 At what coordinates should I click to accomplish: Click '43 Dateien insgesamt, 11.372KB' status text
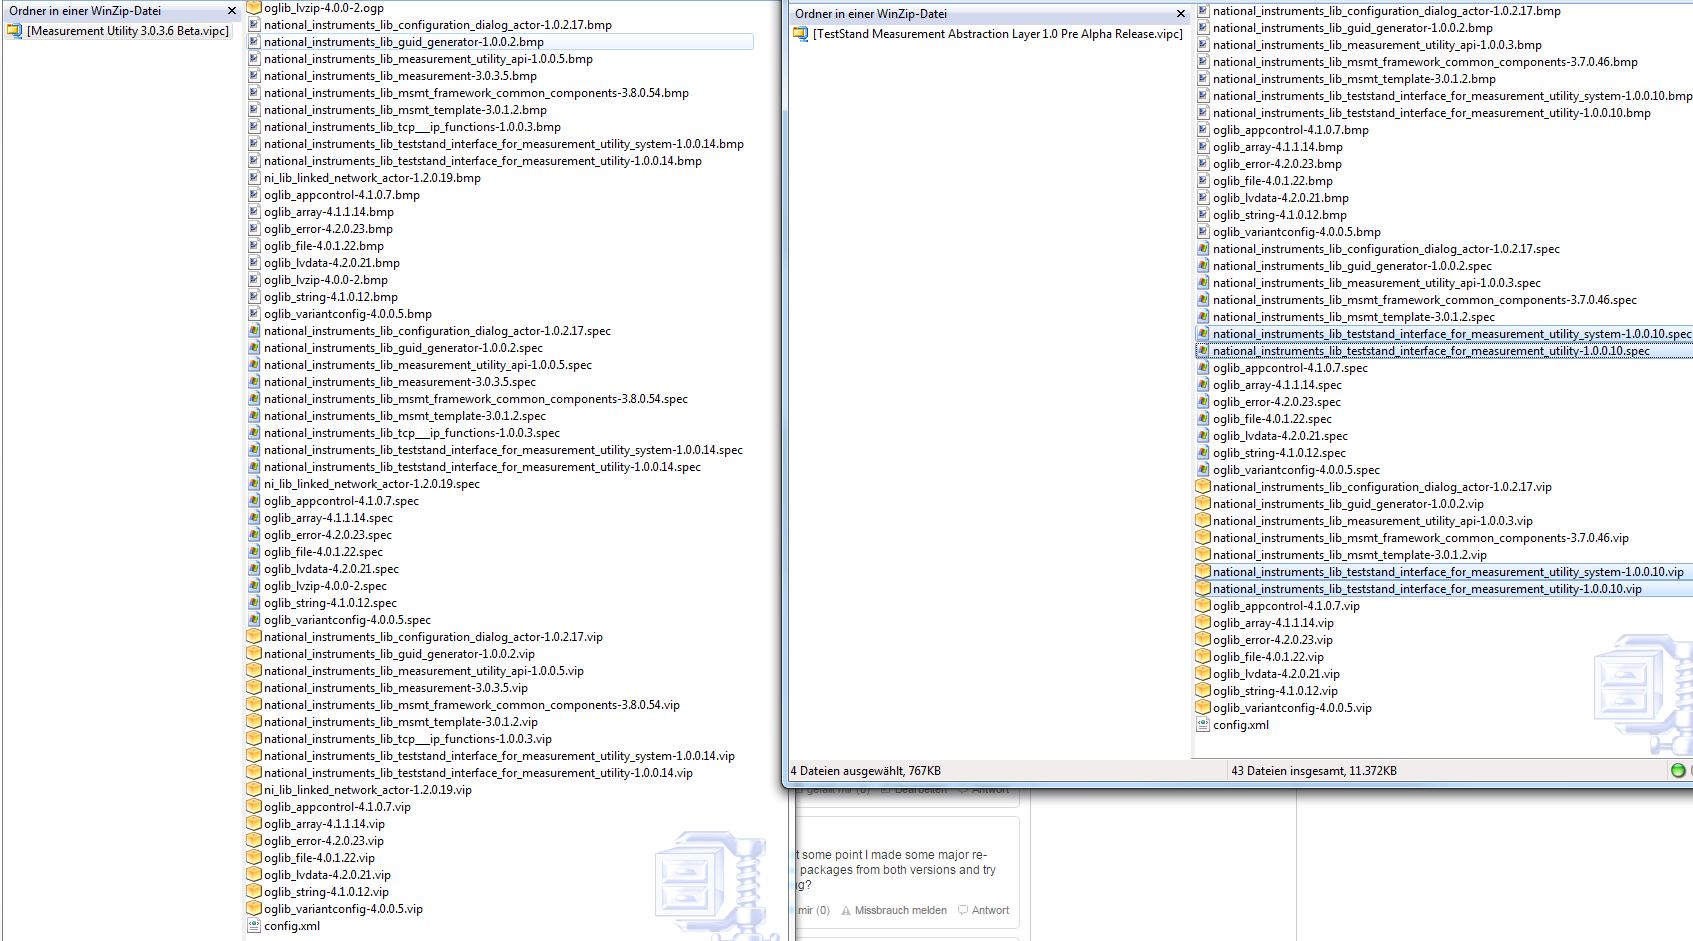(1314, 771)
